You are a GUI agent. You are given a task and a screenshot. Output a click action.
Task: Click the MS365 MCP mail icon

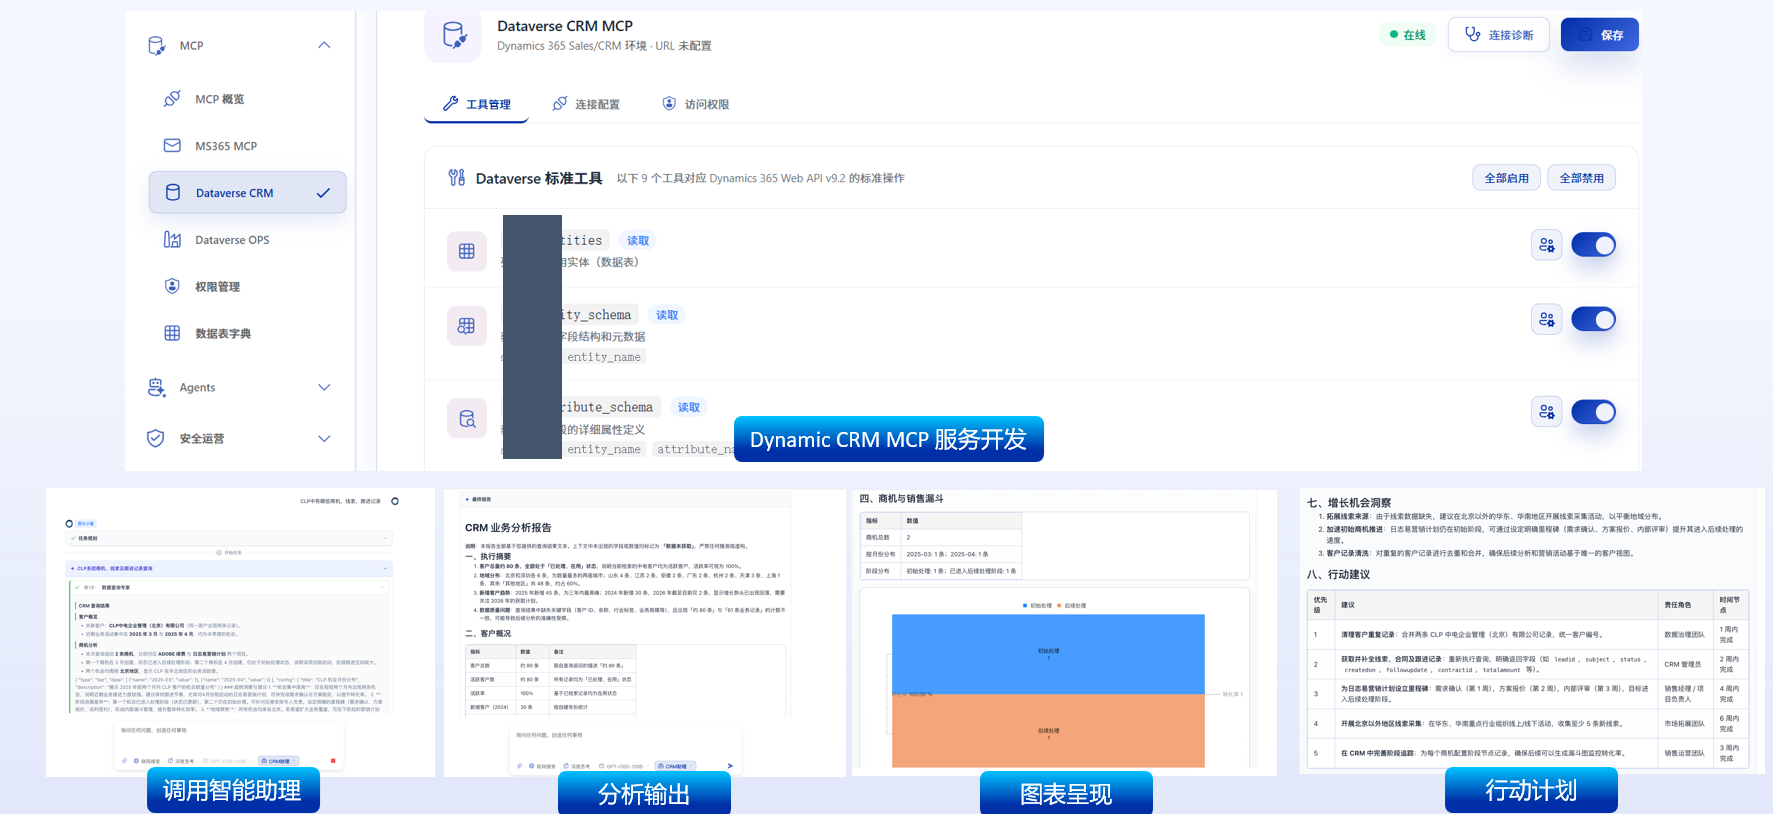tap(172, 146)
